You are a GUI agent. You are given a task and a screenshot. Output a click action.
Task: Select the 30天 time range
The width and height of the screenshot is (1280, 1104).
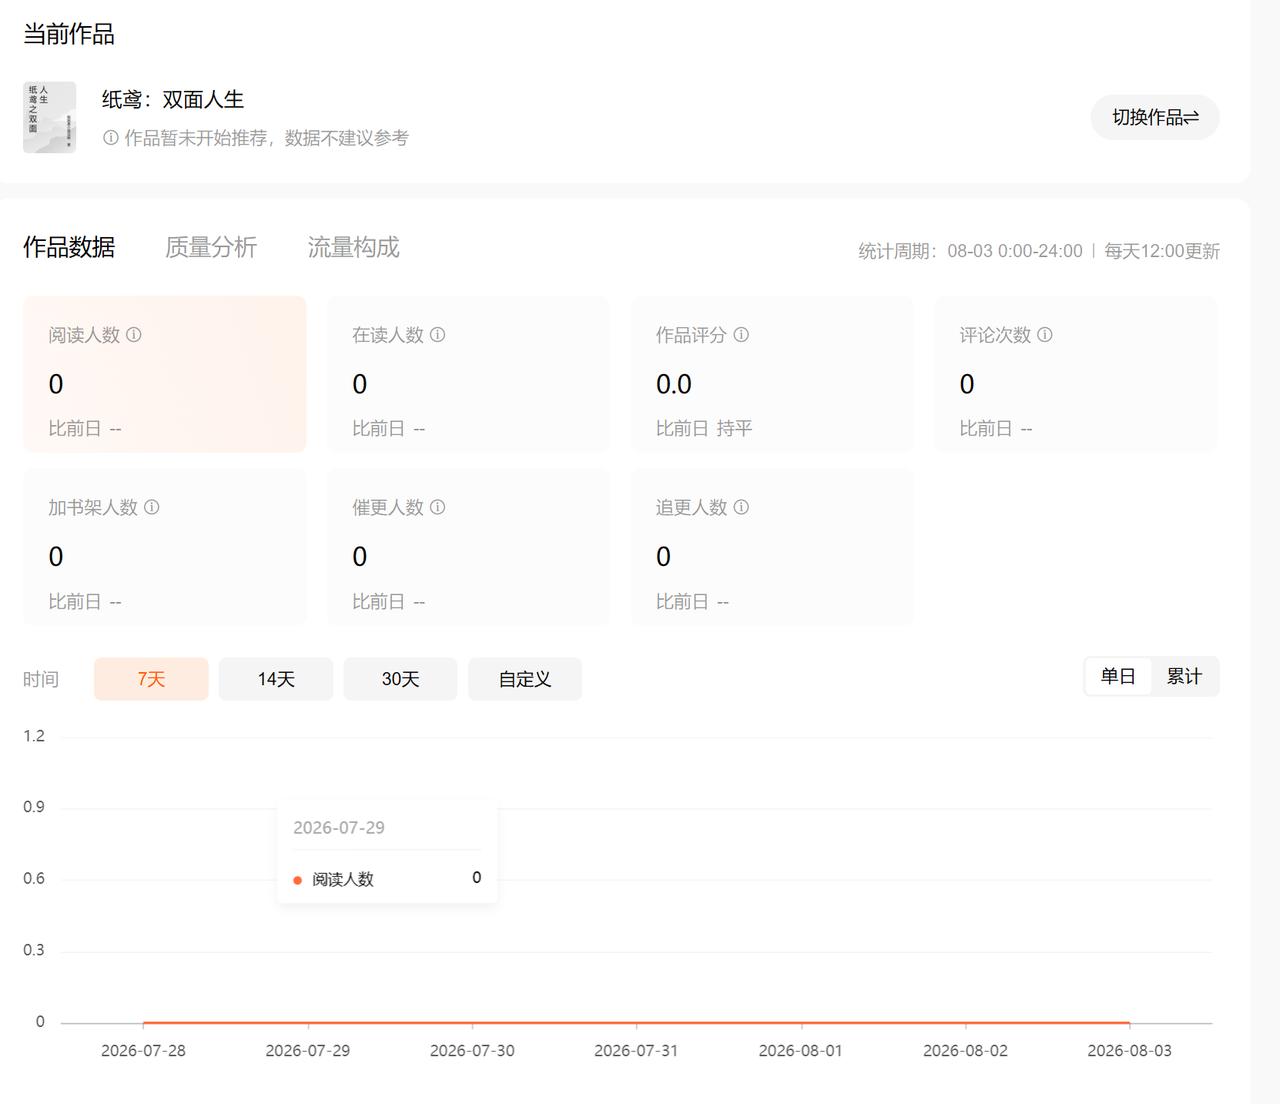[400, 679]
